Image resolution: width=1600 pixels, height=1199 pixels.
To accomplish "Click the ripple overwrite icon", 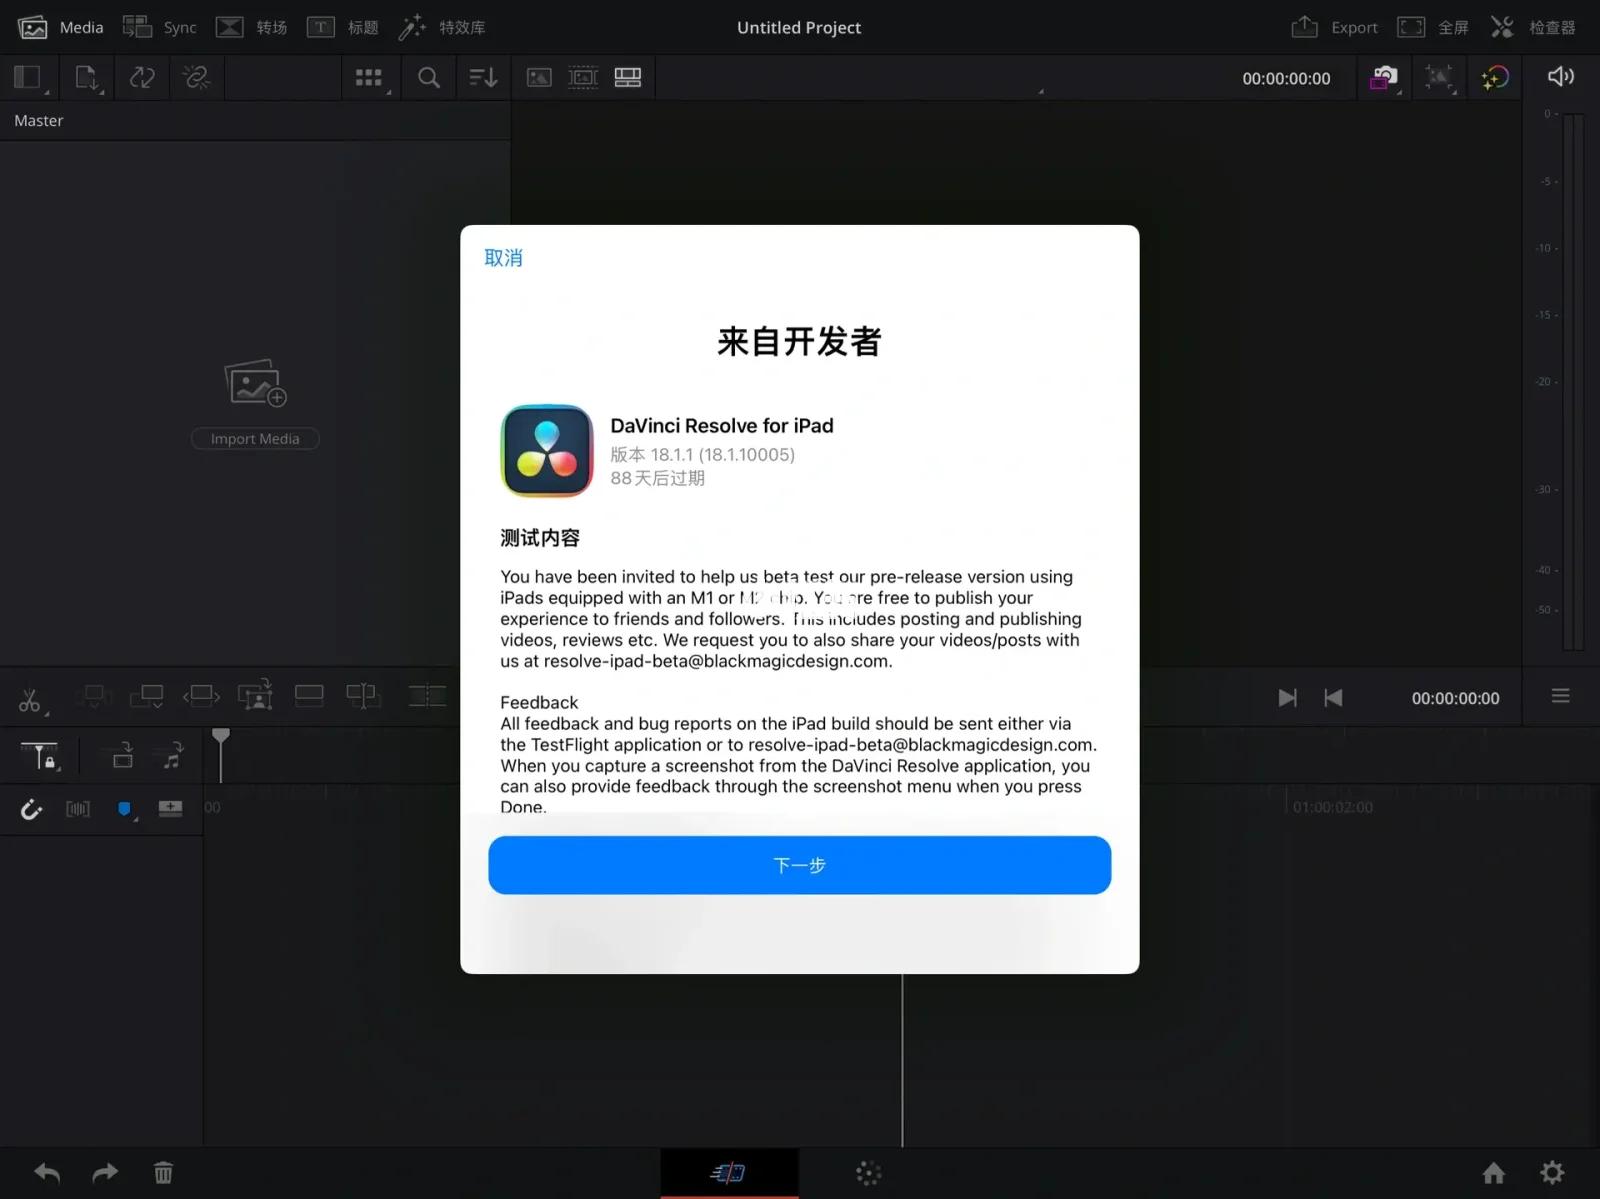I will click(x=201, y=696).
